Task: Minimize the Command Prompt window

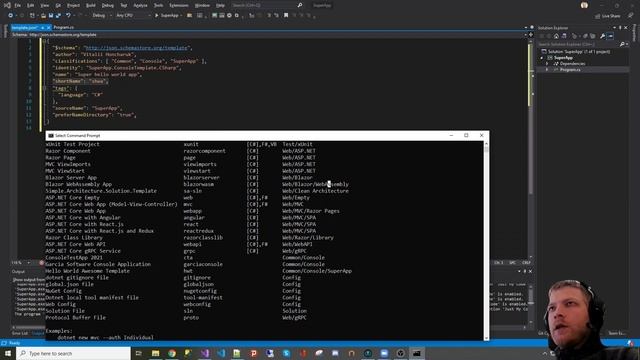Action: [x=451, y=135]
